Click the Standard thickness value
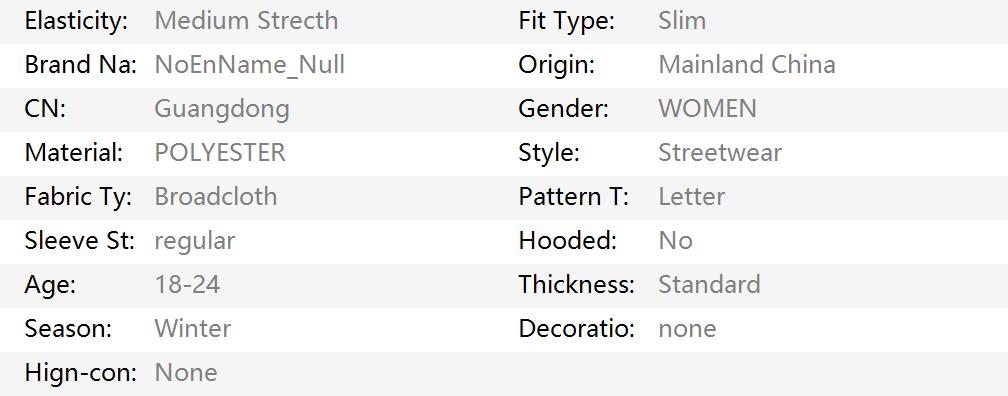The width and height of the screenshot is (1008, 396). tap(710, 285)
